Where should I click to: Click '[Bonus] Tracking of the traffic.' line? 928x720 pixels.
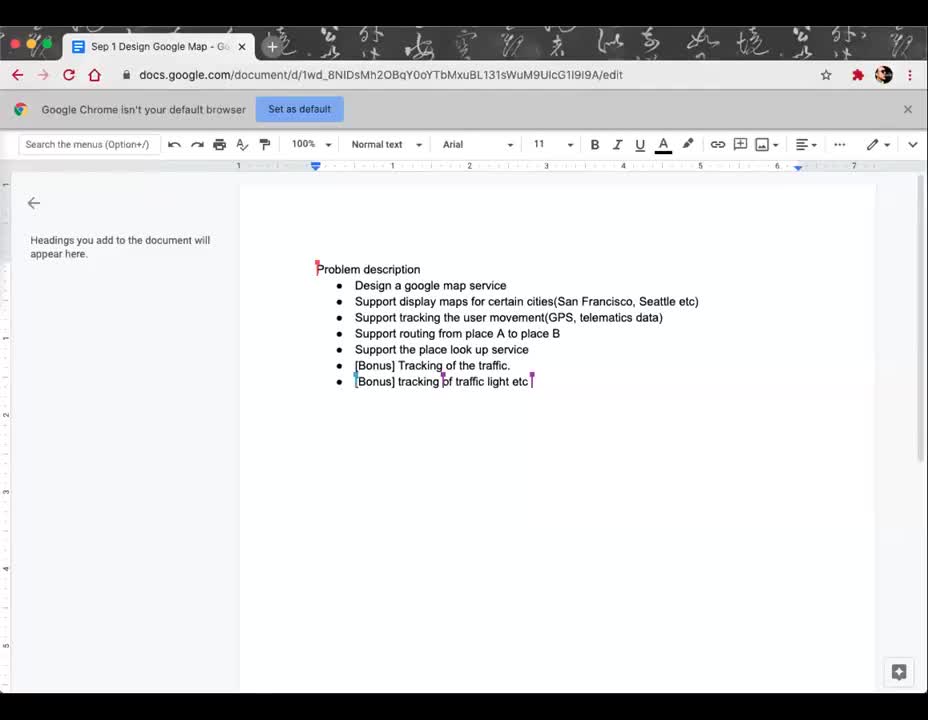pyautogui.click(x=432, y=366)
